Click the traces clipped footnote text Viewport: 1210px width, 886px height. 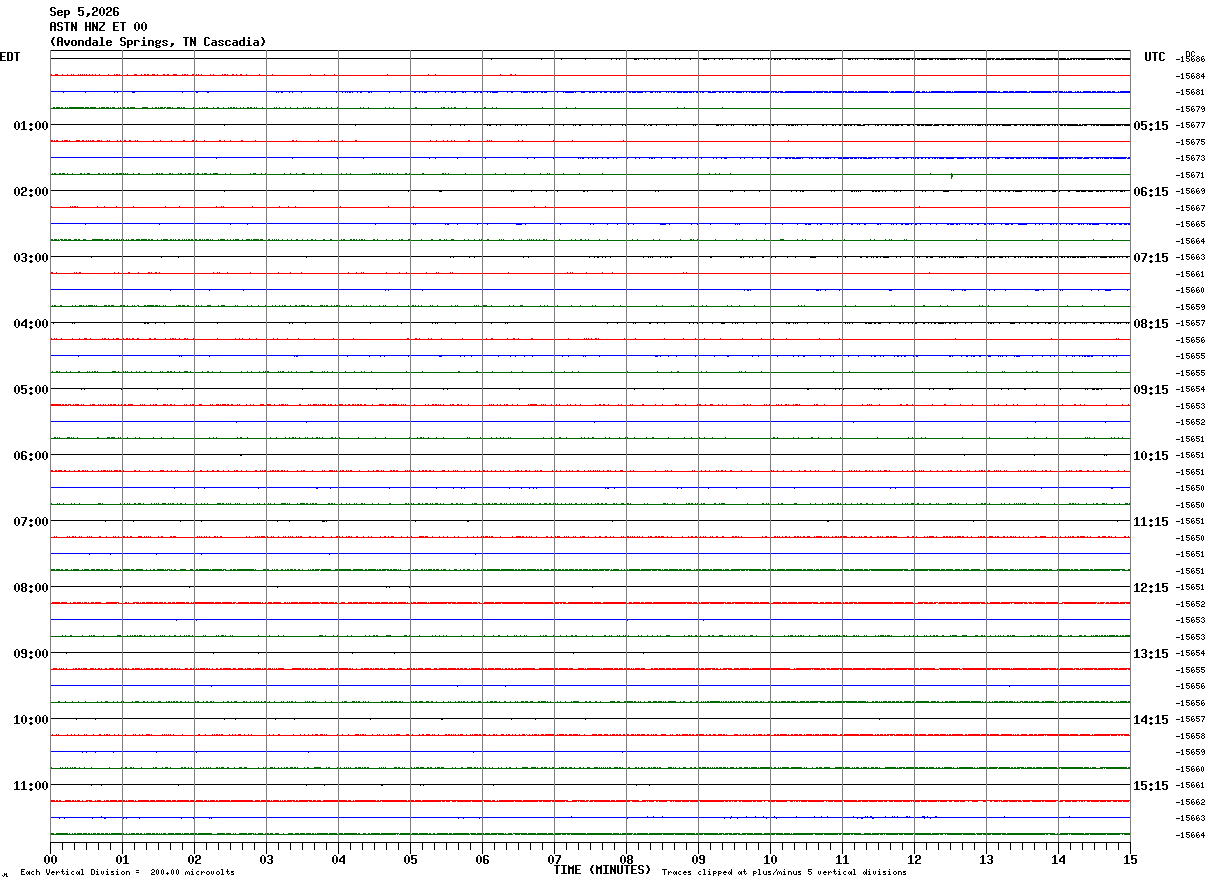pos(784,872)
